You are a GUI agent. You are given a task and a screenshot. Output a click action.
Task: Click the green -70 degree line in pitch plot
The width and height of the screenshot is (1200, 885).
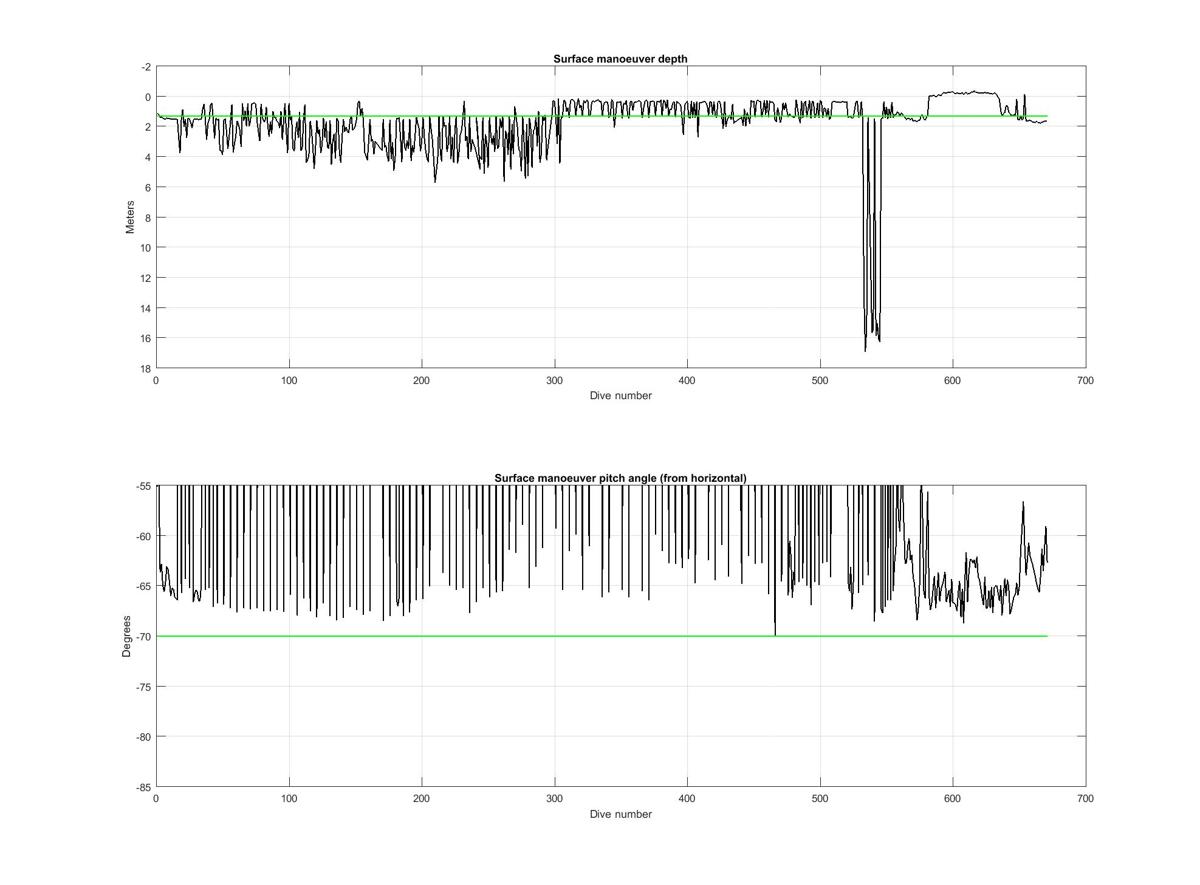(600, 636)
